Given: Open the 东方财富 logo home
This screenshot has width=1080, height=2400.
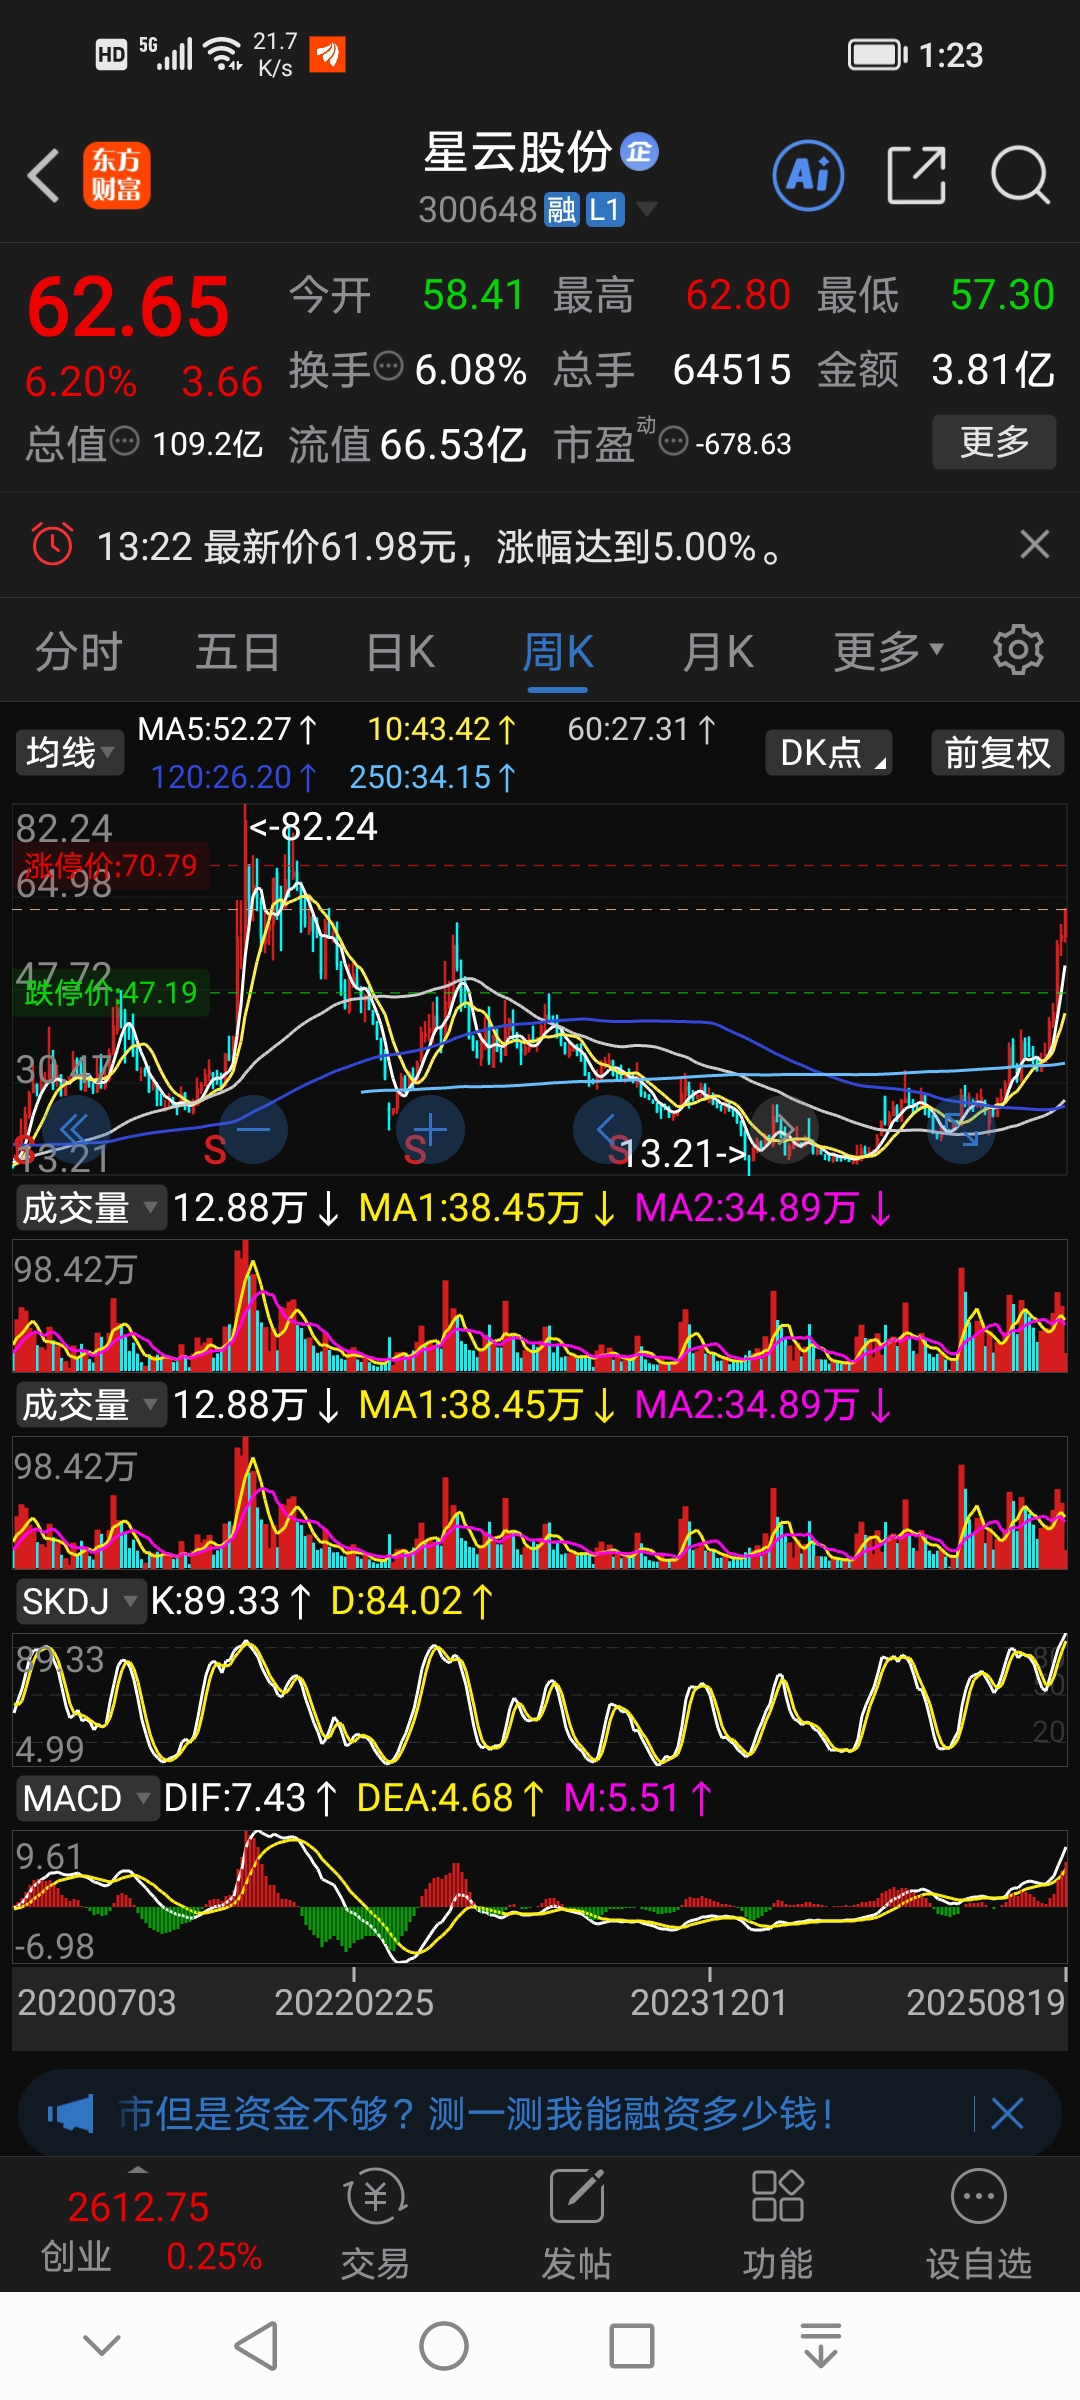Looking at the screenshot, I should pyautogui.click(x=117, y=175).
